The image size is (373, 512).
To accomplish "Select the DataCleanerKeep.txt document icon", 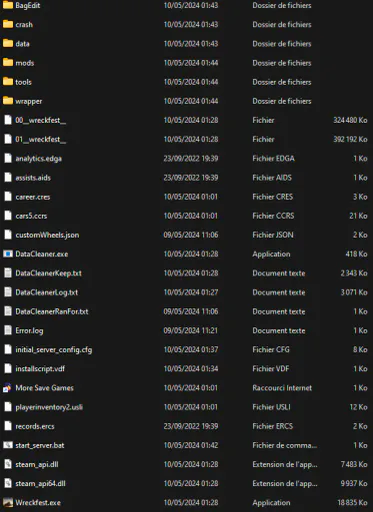I will click(x=8, y=273).
